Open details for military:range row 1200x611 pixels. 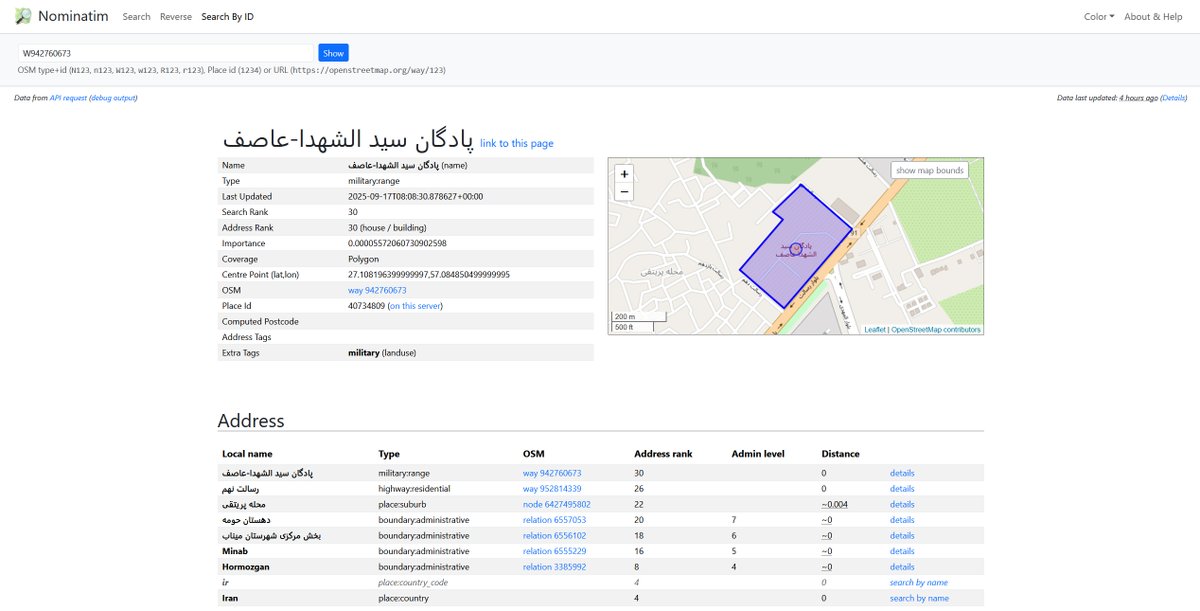[902, 473]
